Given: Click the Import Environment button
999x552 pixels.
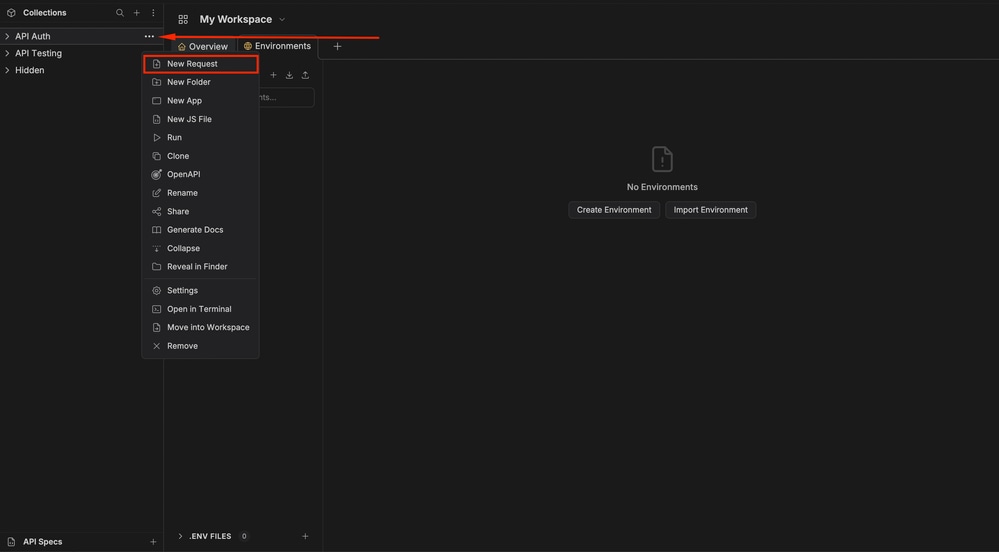Looking at the screenshot, I should click(710, 210).
